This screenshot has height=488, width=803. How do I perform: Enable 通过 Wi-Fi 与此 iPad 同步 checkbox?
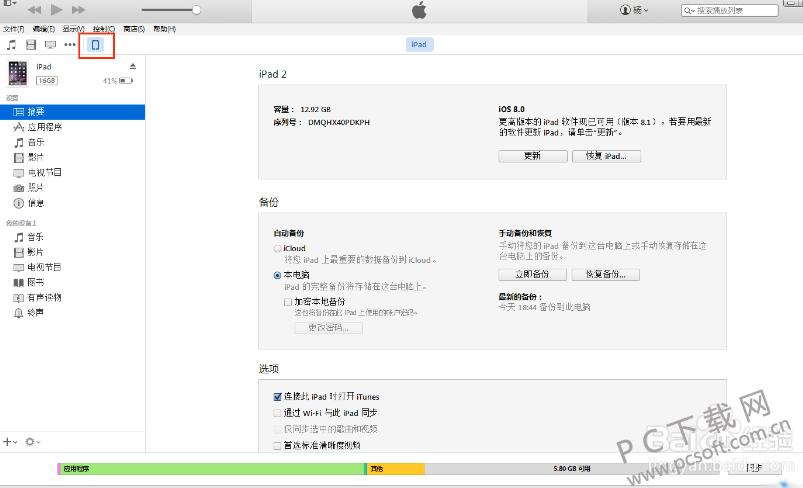(278, 413)
